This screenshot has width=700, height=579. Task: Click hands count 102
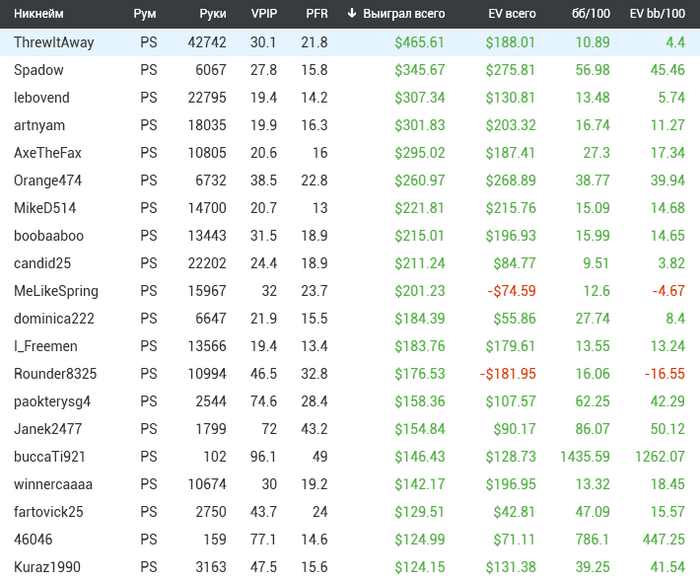[x=215, y=457]
